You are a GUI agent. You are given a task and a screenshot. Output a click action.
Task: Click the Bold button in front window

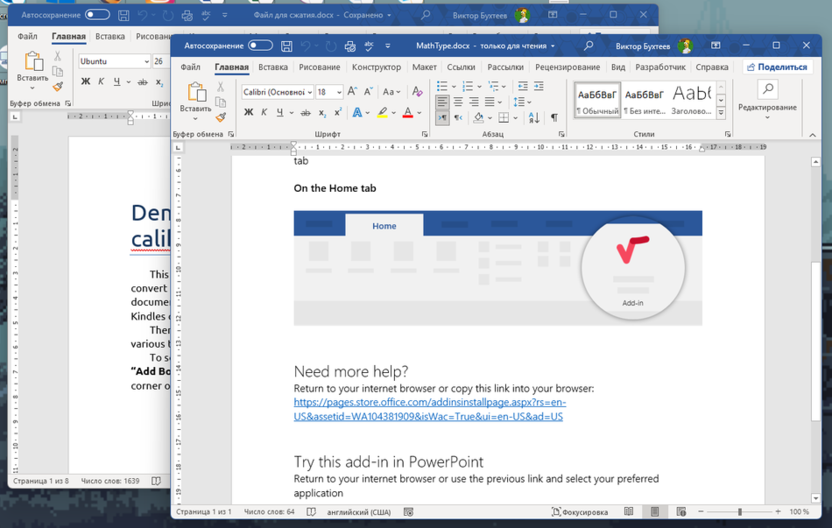click(249, 113)
